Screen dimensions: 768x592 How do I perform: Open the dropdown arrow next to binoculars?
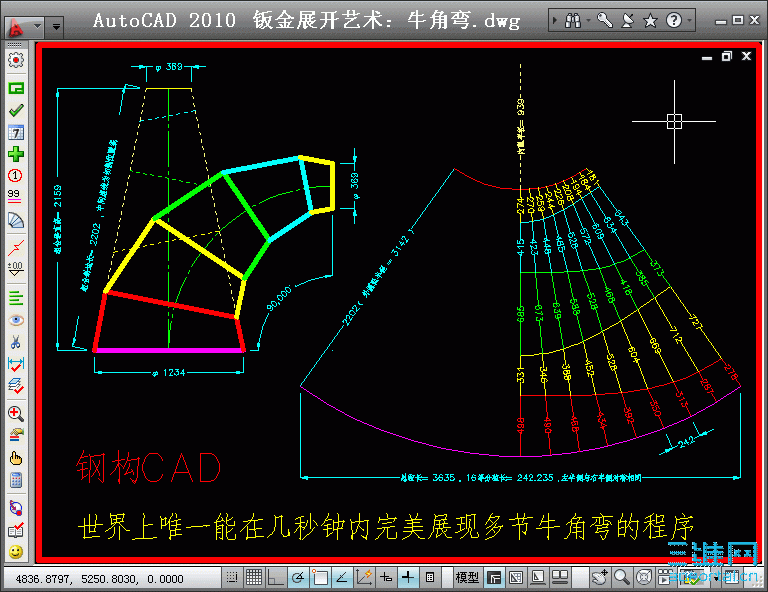point(588,21)
